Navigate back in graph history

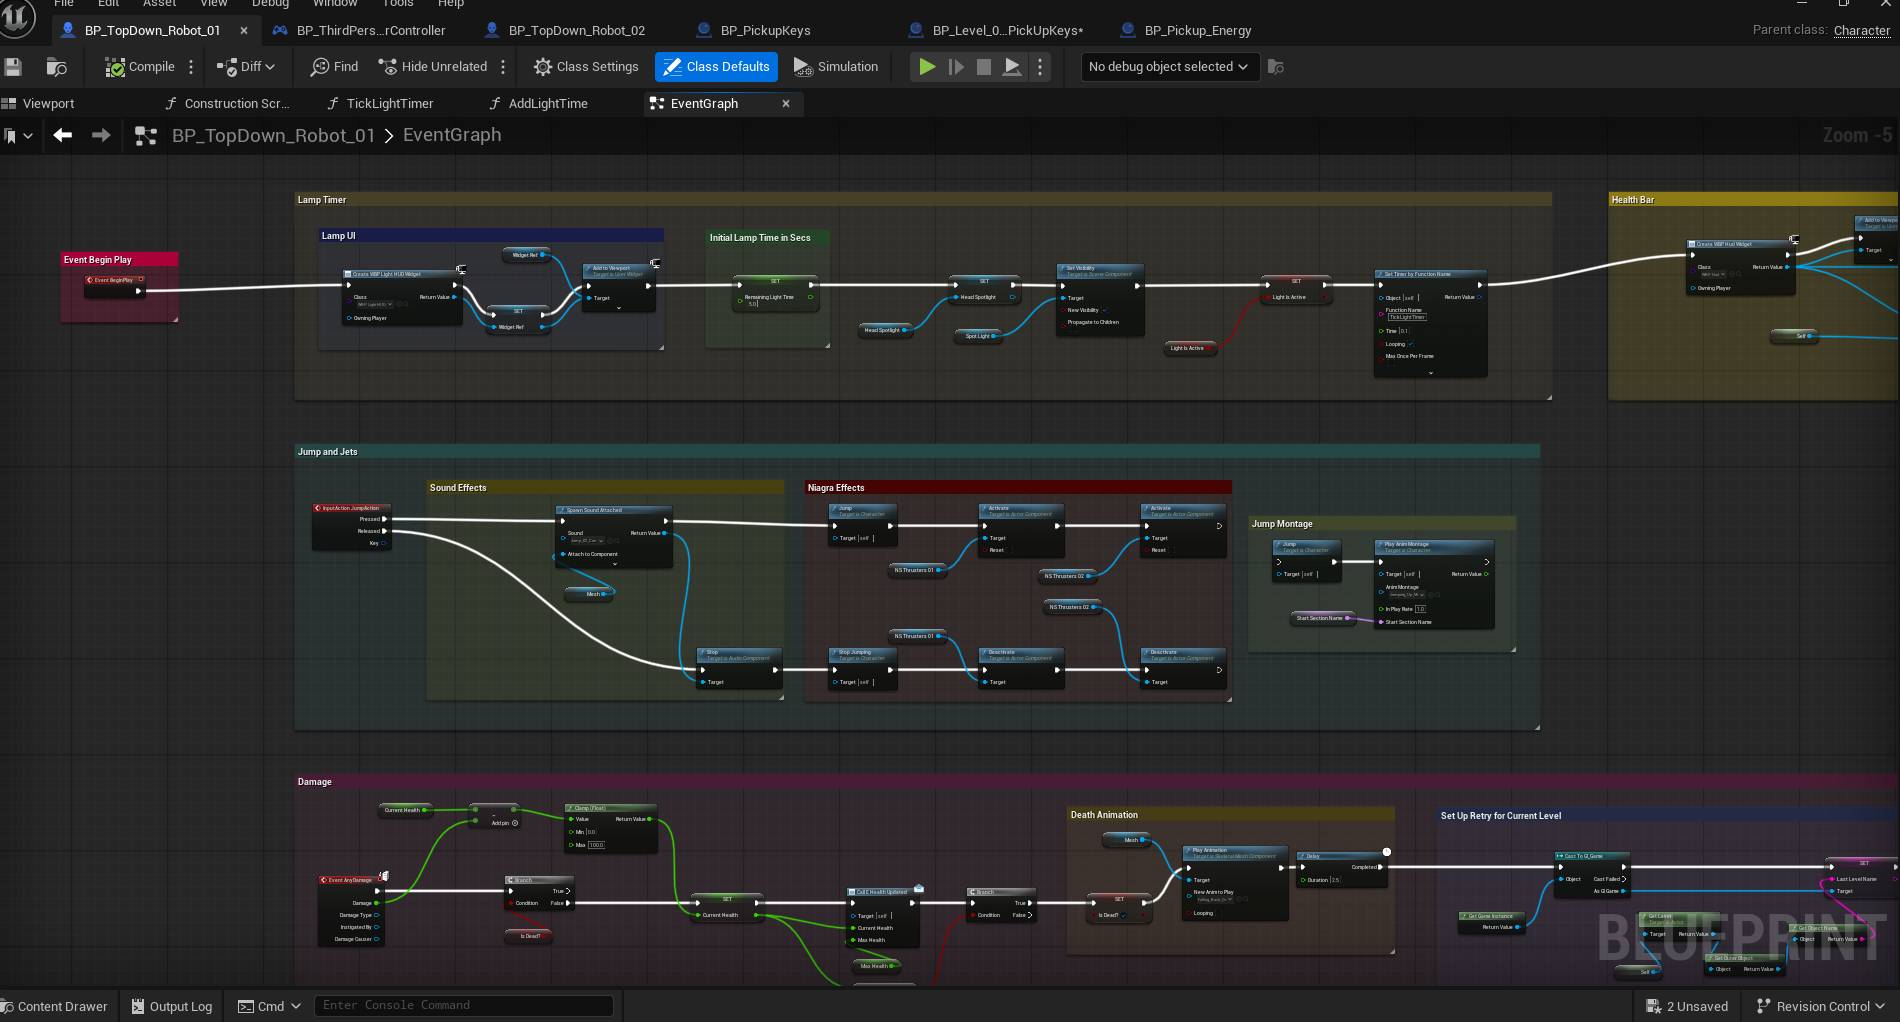point(63,135)
